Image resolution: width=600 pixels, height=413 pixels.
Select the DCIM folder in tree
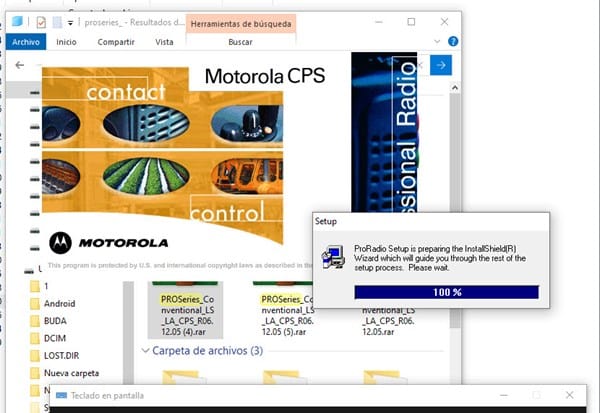pos(55,338)
